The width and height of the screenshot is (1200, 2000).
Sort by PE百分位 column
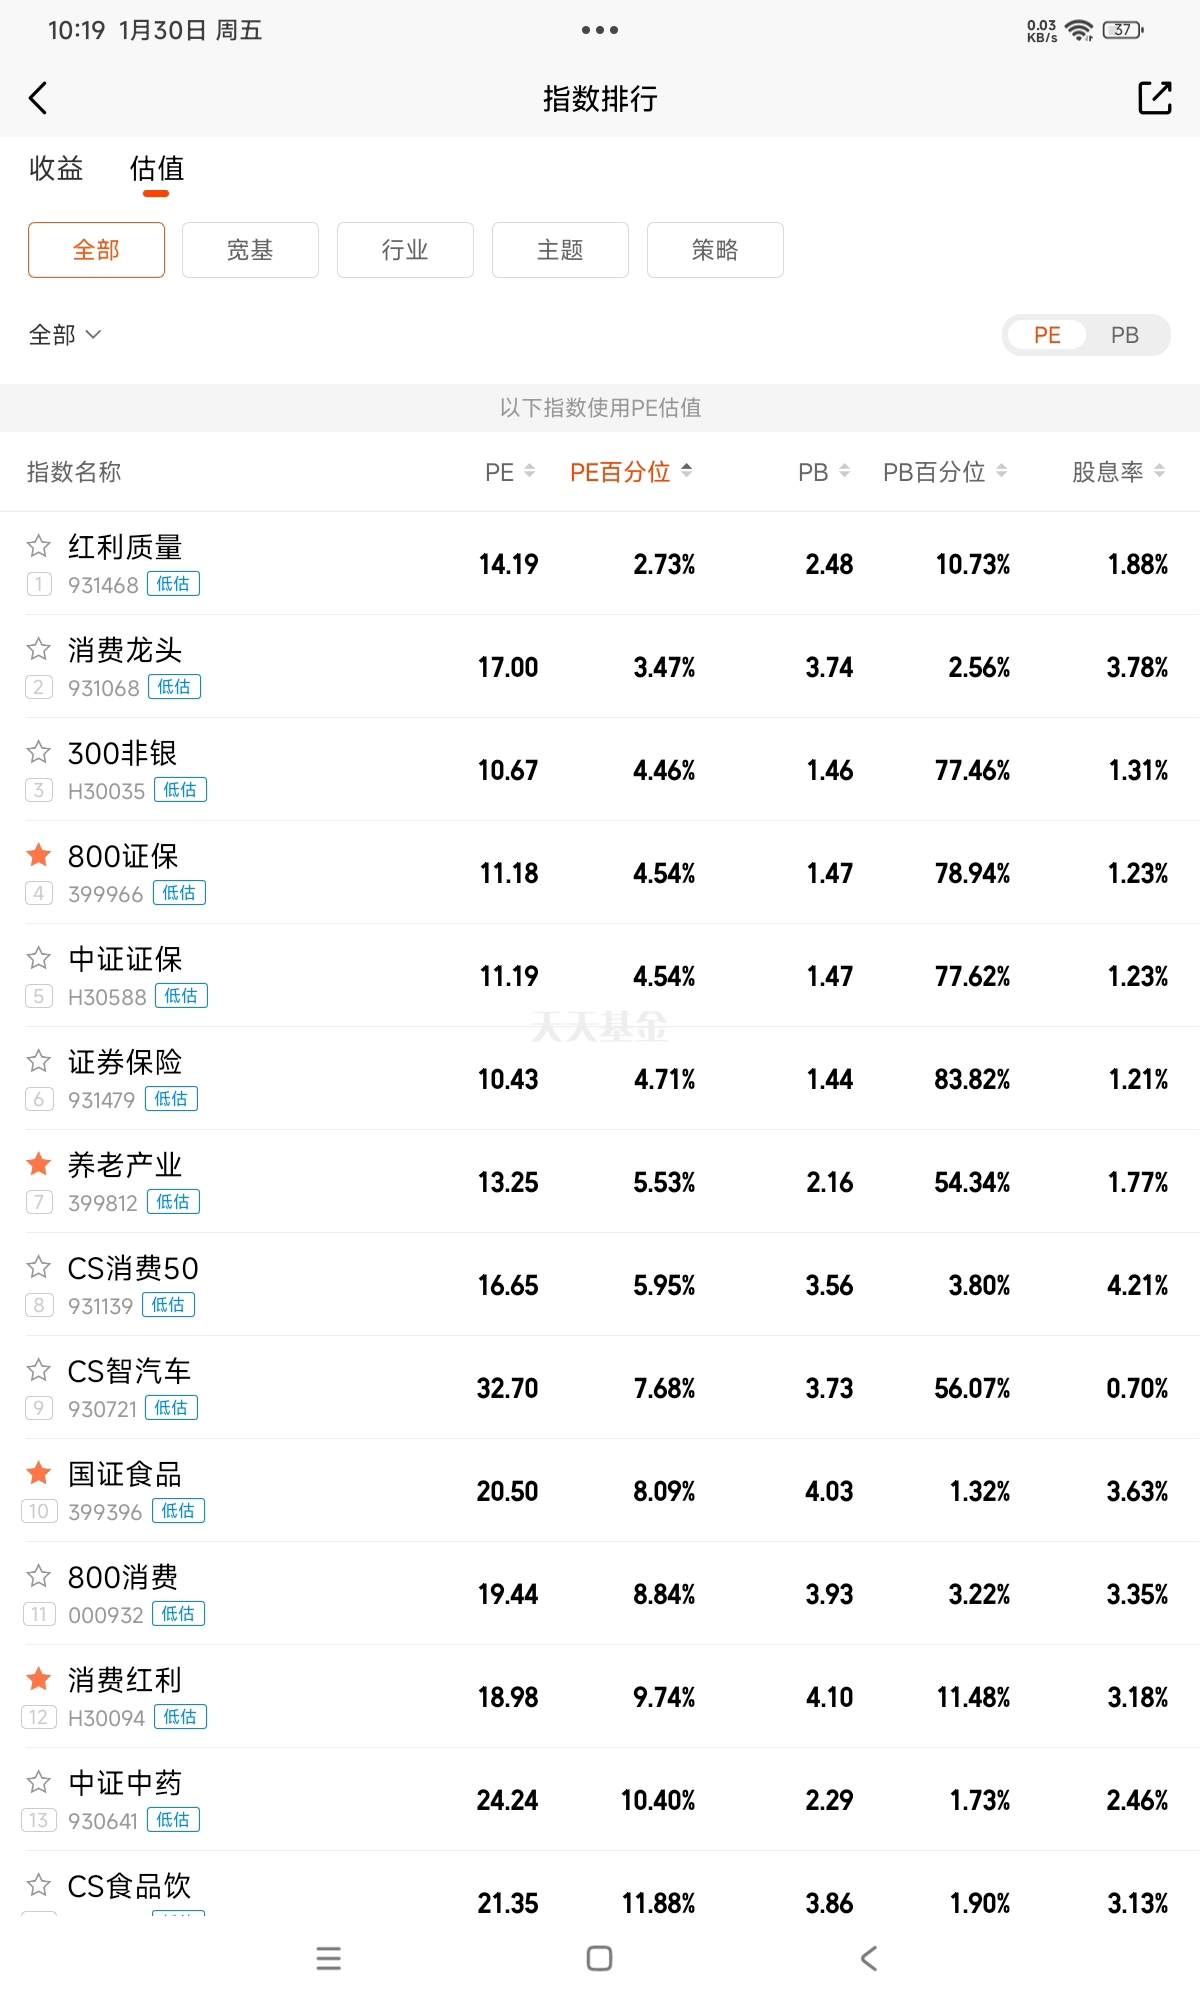pos(630,472)
